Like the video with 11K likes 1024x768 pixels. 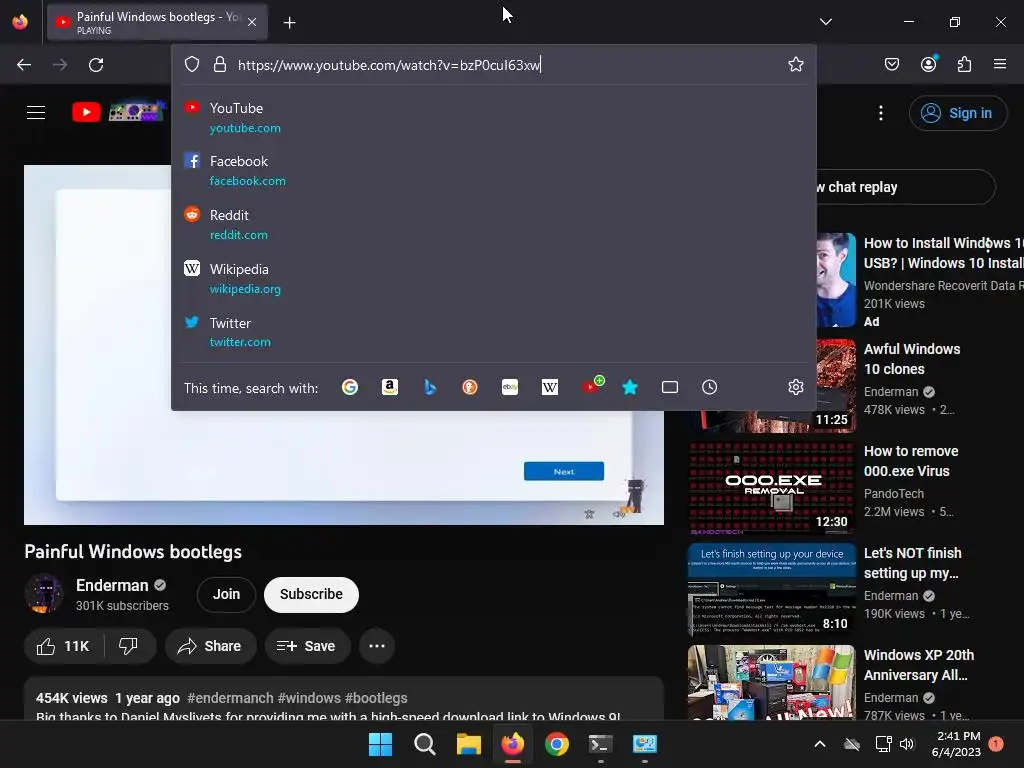pyautogui.click(x=63, y=646)
